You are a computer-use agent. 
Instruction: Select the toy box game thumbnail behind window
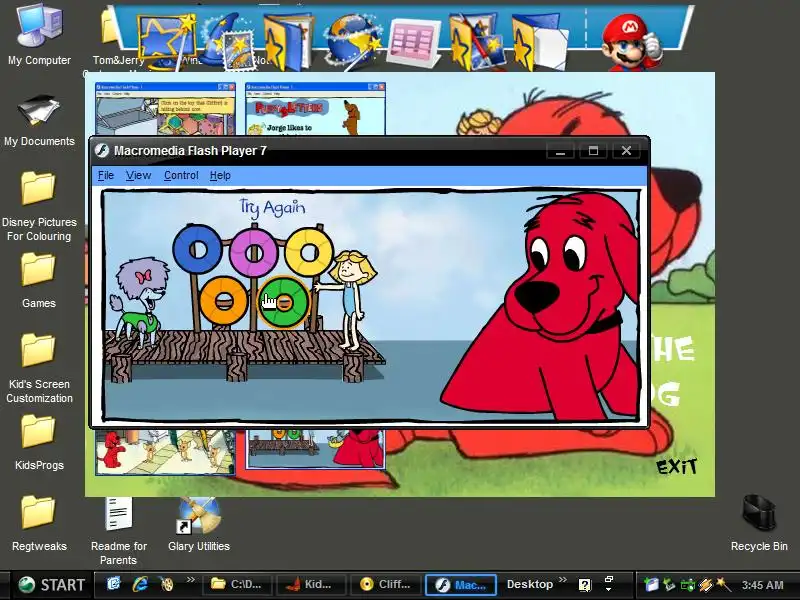(165, 109)
